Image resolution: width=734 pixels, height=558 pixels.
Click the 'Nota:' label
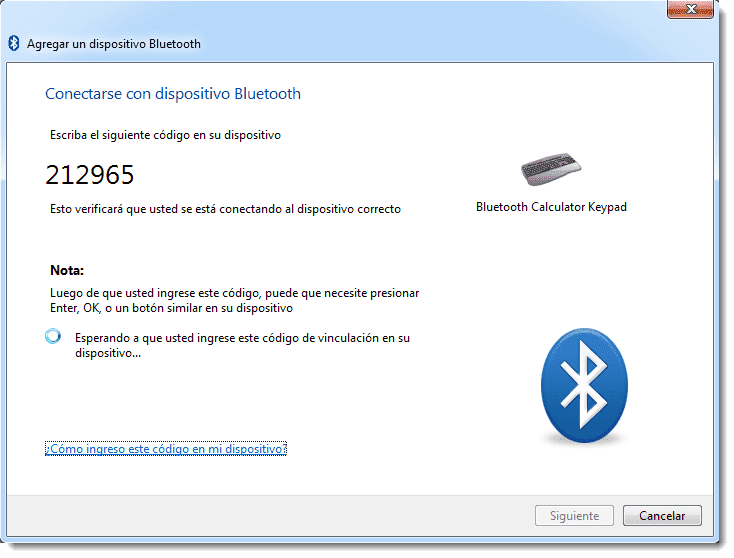click(67, 270)
